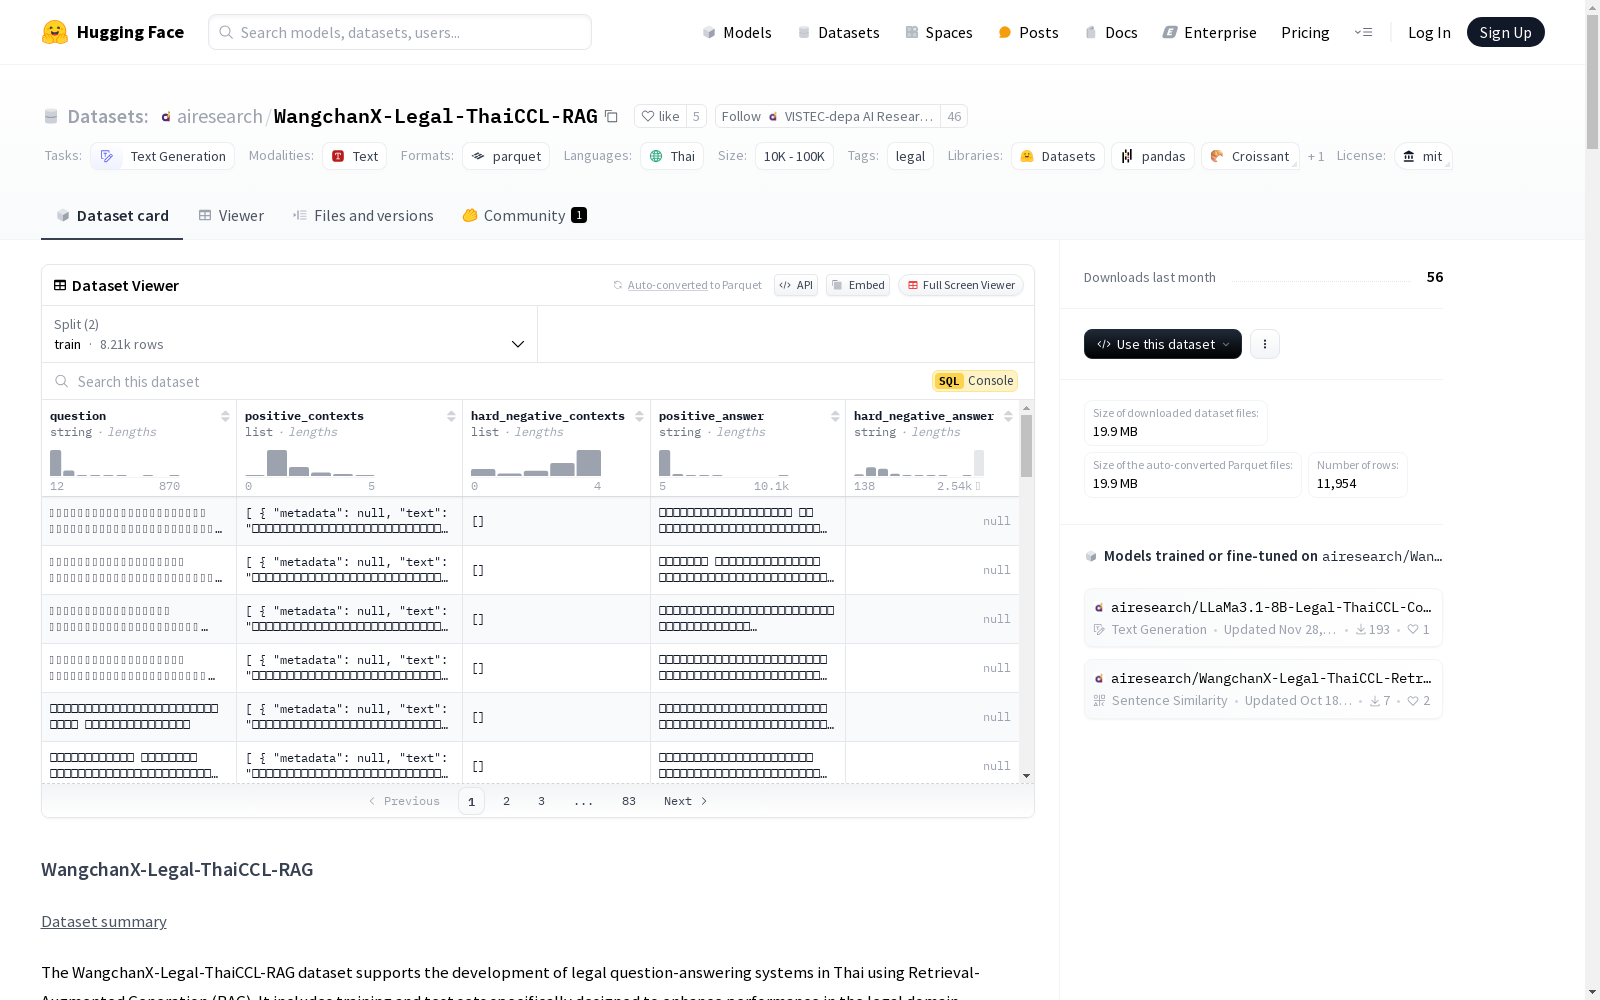Switch to the Viewer tab
This screenshot has height=1000, width=1600.
231,215
